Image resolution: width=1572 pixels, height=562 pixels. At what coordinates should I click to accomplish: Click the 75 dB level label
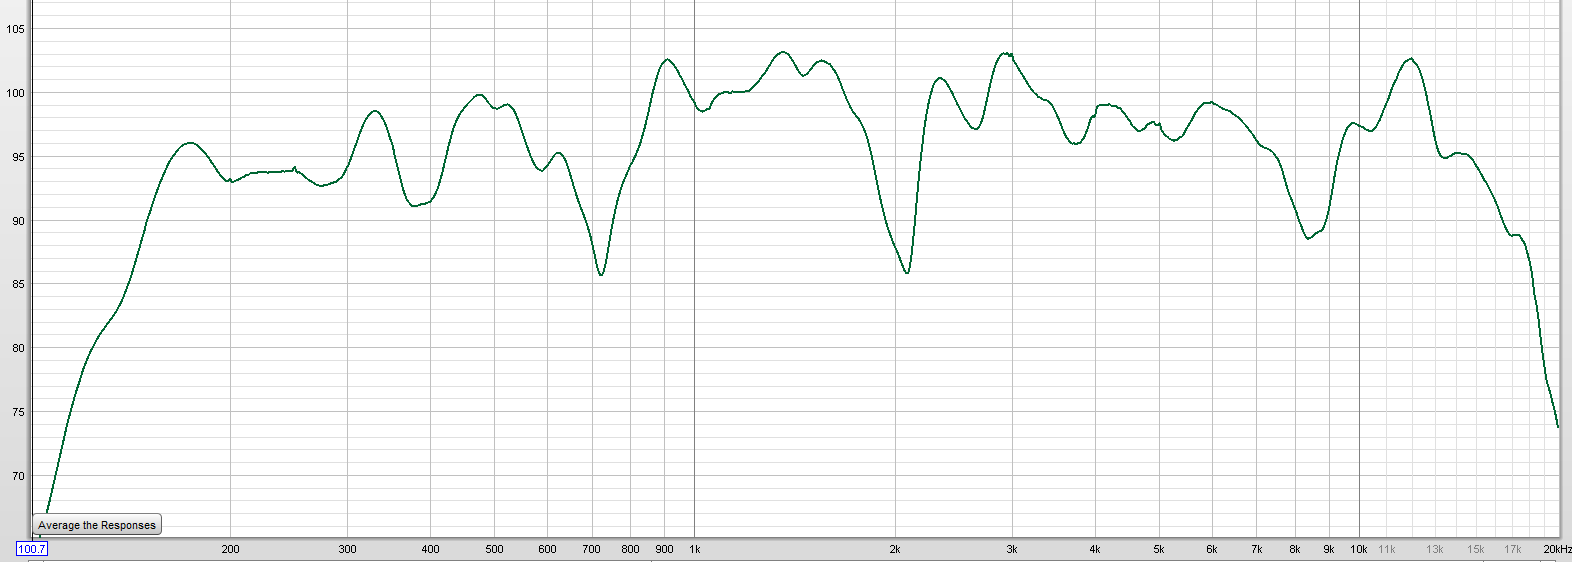click(x=18, y=412)
